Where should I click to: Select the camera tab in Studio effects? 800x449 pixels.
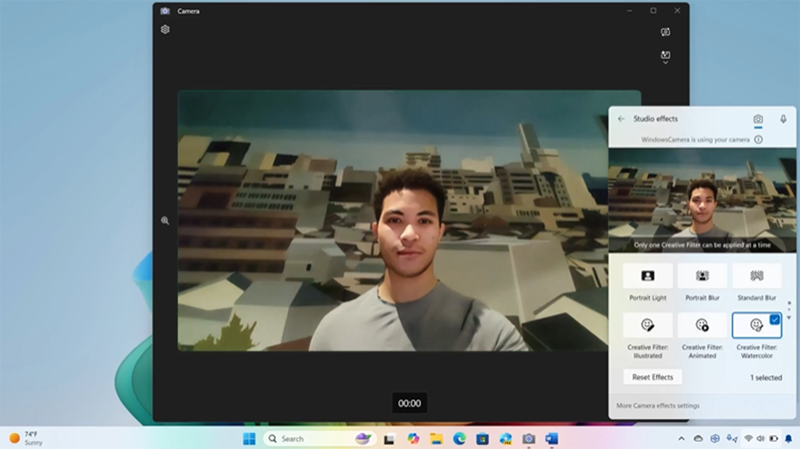coord(758,119)
